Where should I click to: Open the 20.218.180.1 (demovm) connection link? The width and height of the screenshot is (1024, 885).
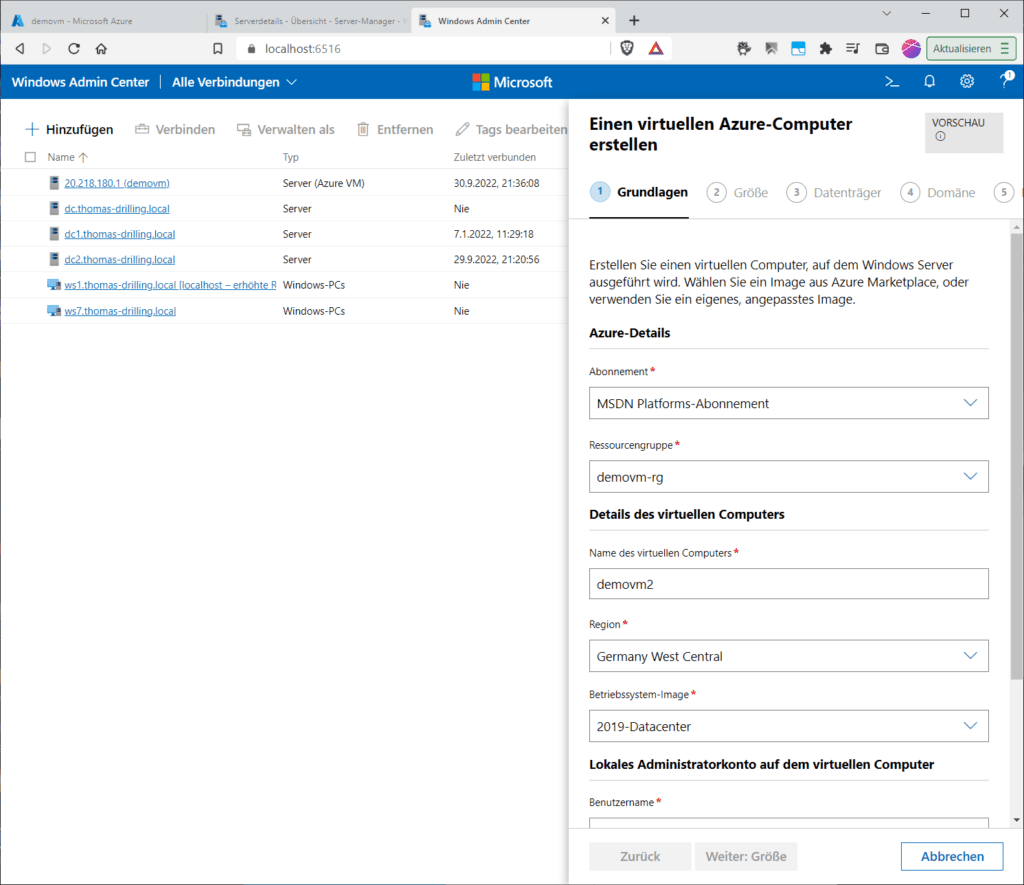click(117, 183)
